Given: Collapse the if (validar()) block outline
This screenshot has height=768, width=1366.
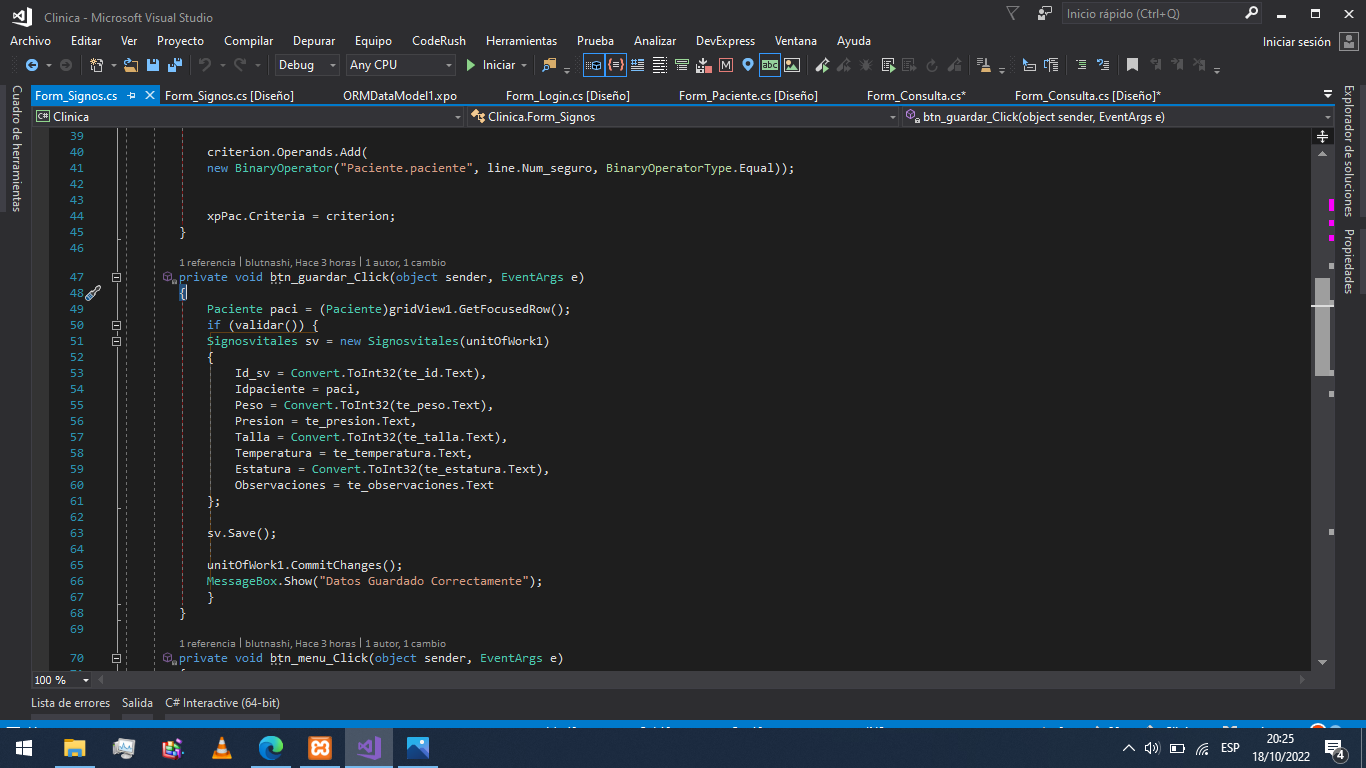Looking at the screenshot, I should pos(116,325).
